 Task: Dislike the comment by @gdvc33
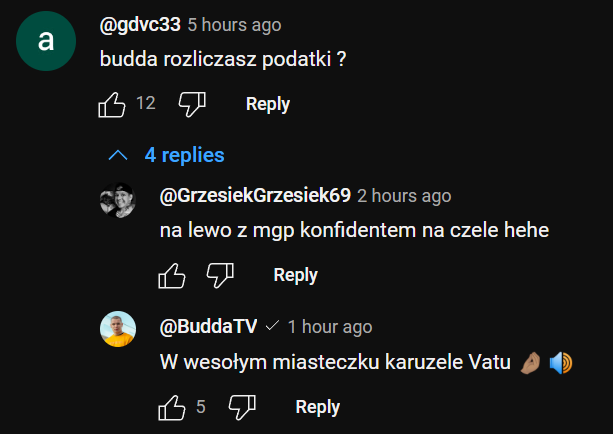(191, 103)
